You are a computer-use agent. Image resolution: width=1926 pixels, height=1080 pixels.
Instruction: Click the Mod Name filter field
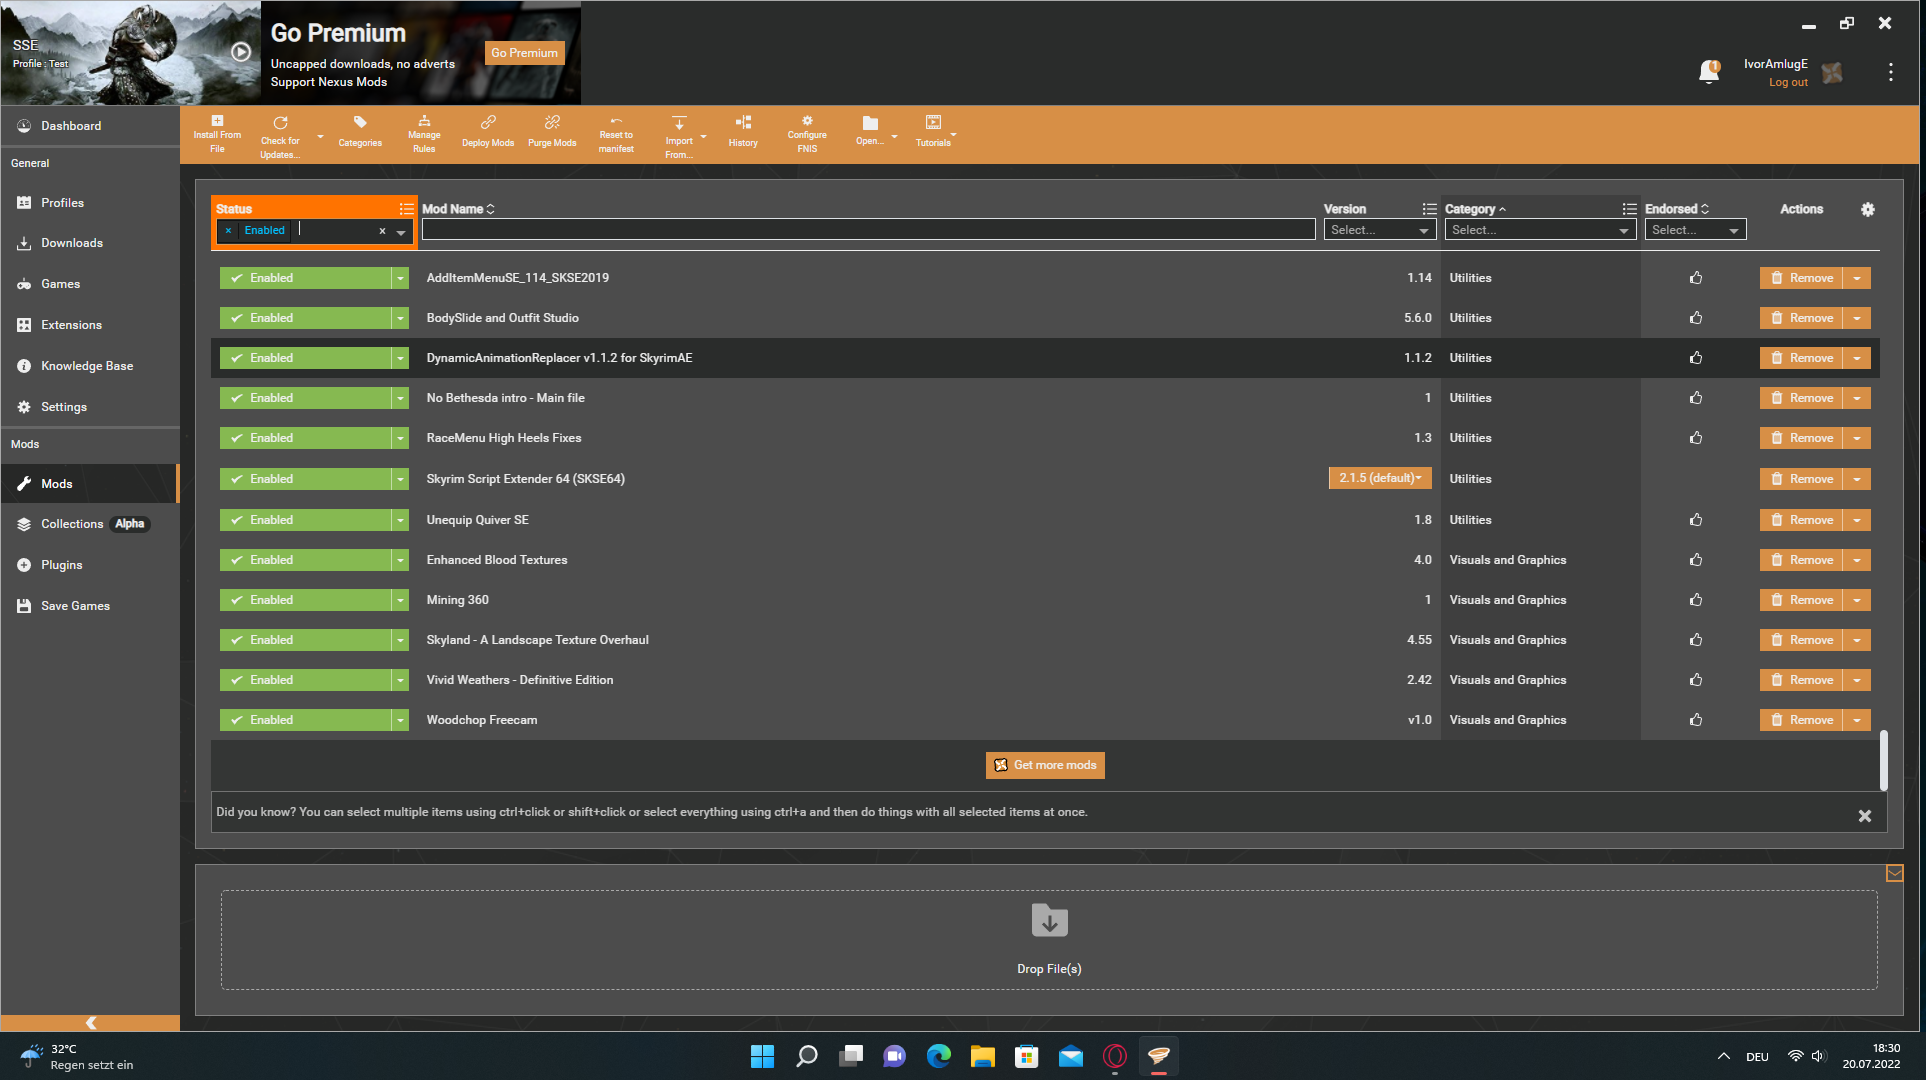tap(867, 230)
